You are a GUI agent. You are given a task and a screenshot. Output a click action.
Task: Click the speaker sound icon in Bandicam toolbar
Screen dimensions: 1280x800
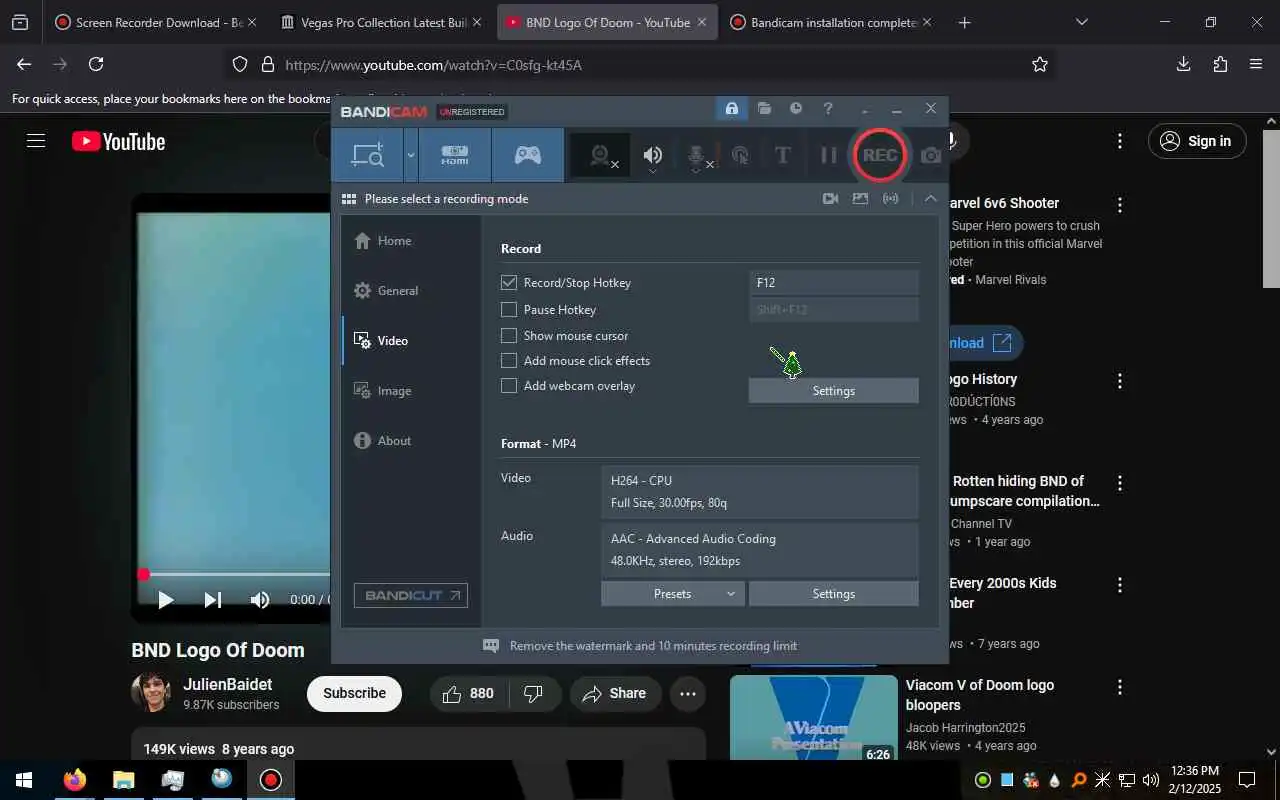[653, 155]
